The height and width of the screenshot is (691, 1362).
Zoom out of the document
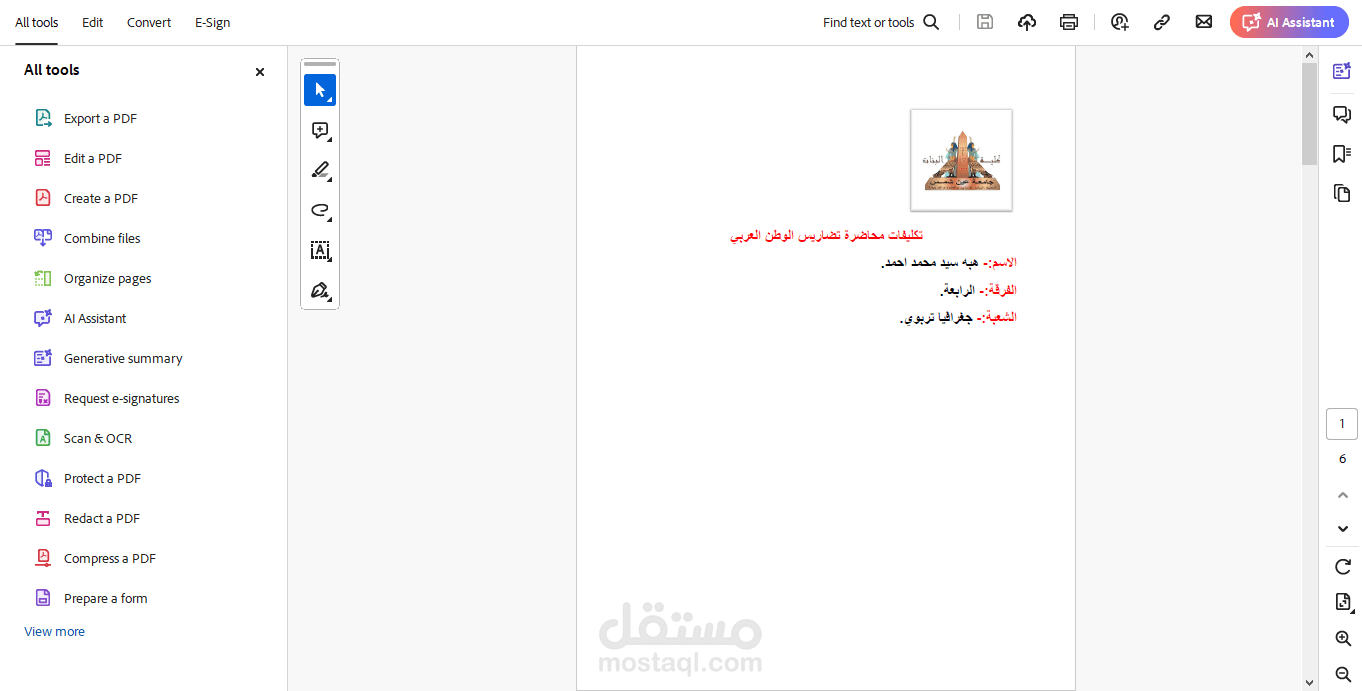point(1343,674)
